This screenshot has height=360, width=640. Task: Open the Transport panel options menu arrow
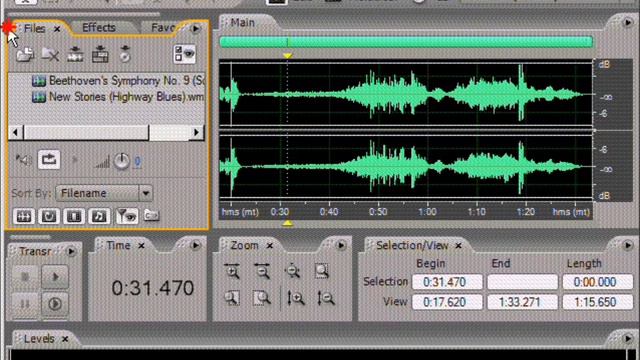(71, 251)
